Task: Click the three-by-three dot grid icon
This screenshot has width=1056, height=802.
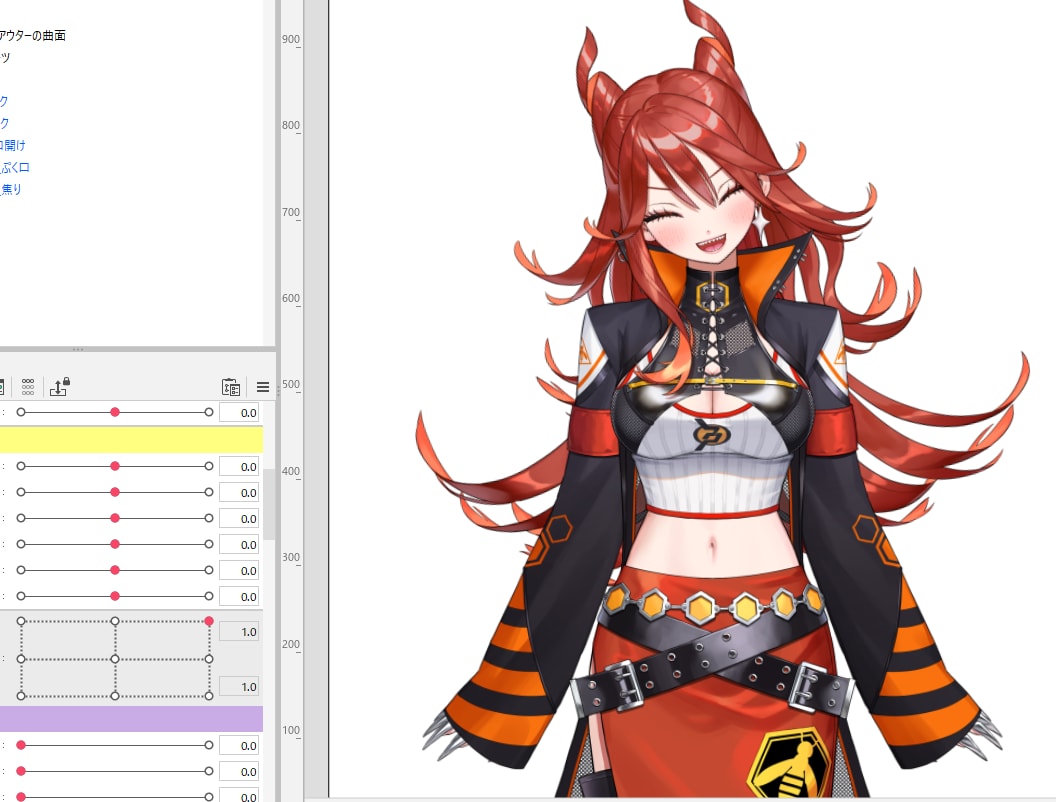Action: click(28, 387)
